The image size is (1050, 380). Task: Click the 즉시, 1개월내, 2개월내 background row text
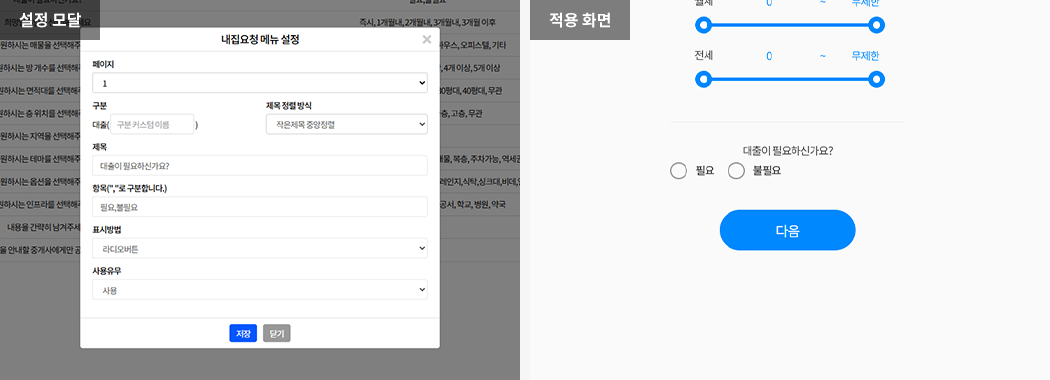click(x=427, y=22)
